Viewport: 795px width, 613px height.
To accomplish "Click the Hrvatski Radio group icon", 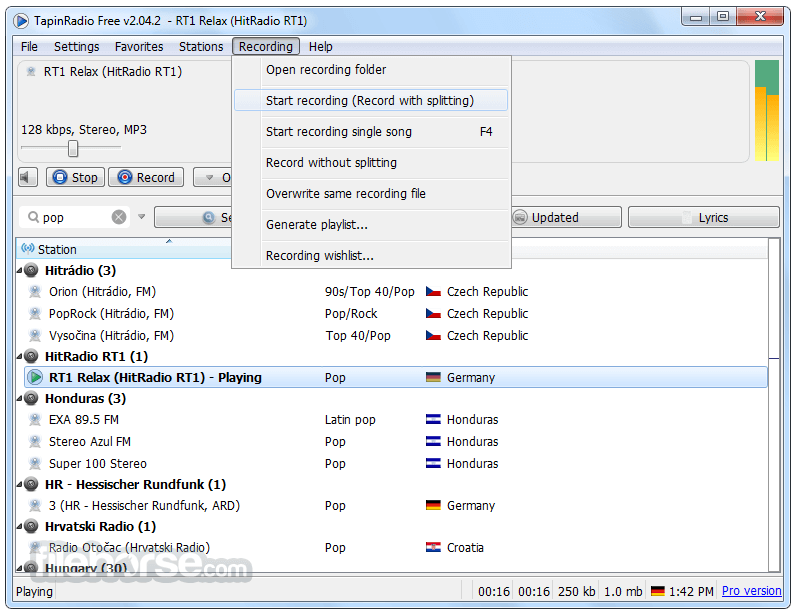I will pos(31,526).
